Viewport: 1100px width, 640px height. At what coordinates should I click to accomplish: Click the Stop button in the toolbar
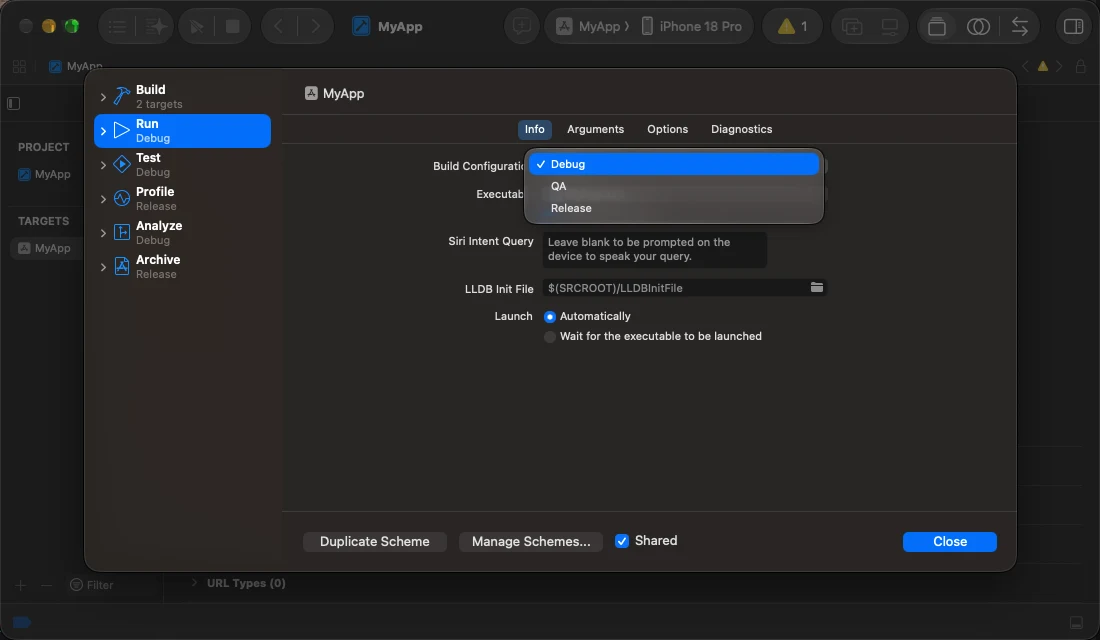pyautogui.click(x=232, y=27)
